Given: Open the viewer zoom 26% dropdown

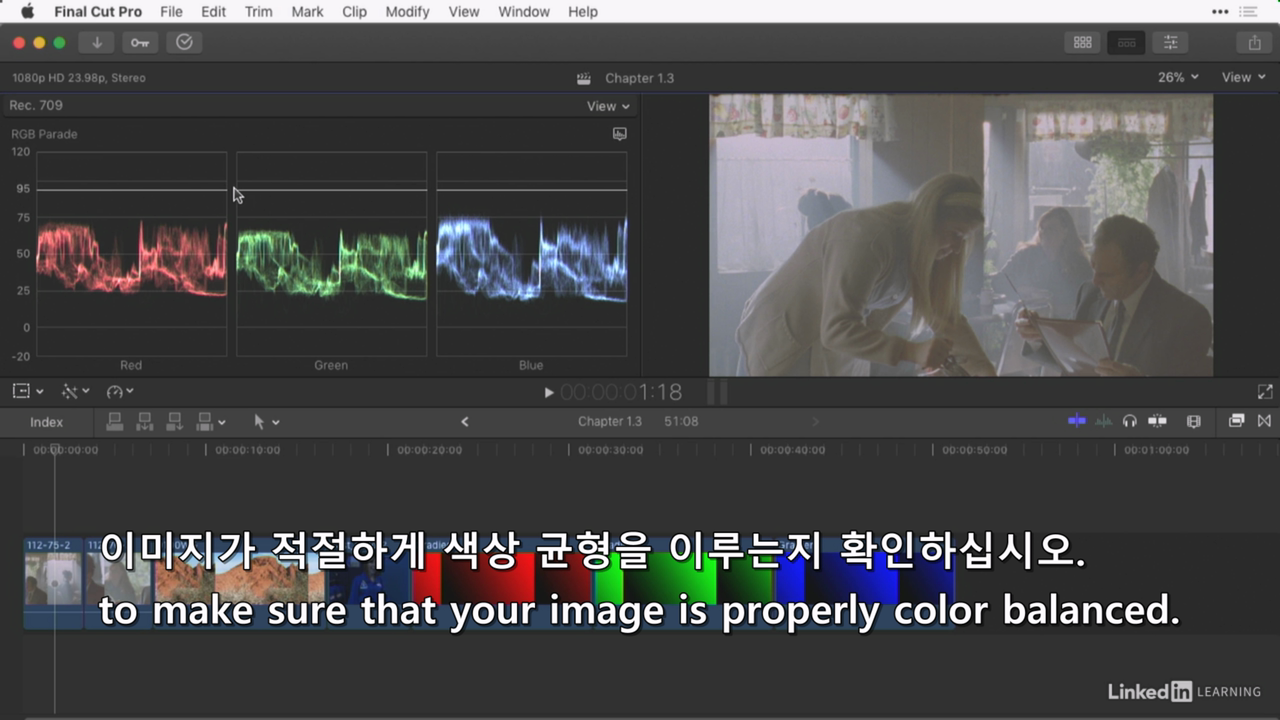Looking at the screenshot, I should (1178, 77).
